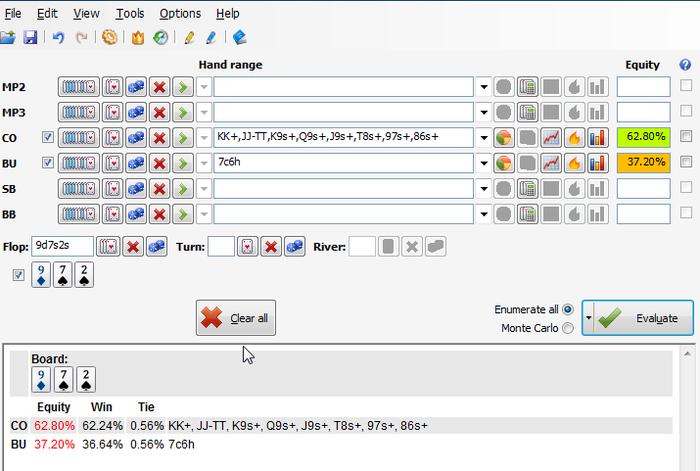Open flop card selector icon
The image size is (700, 471).
(x=108, y=246)
